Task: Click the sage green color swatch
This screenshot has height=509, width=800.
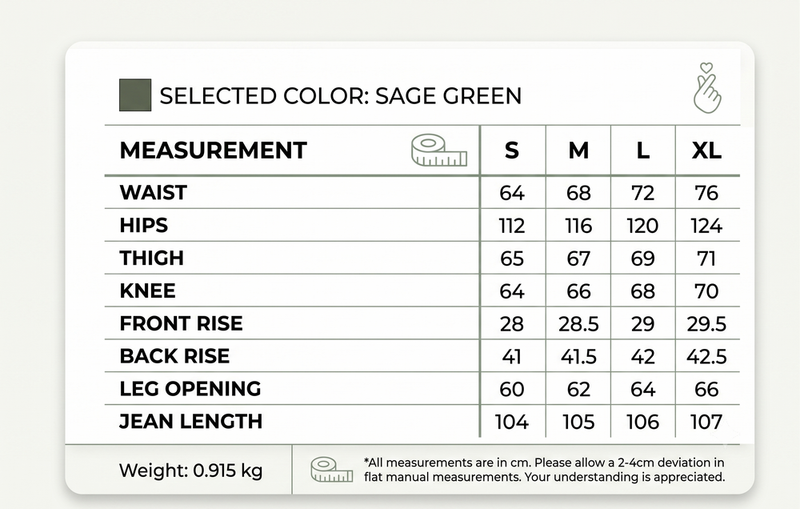Action: click(135, 95)
